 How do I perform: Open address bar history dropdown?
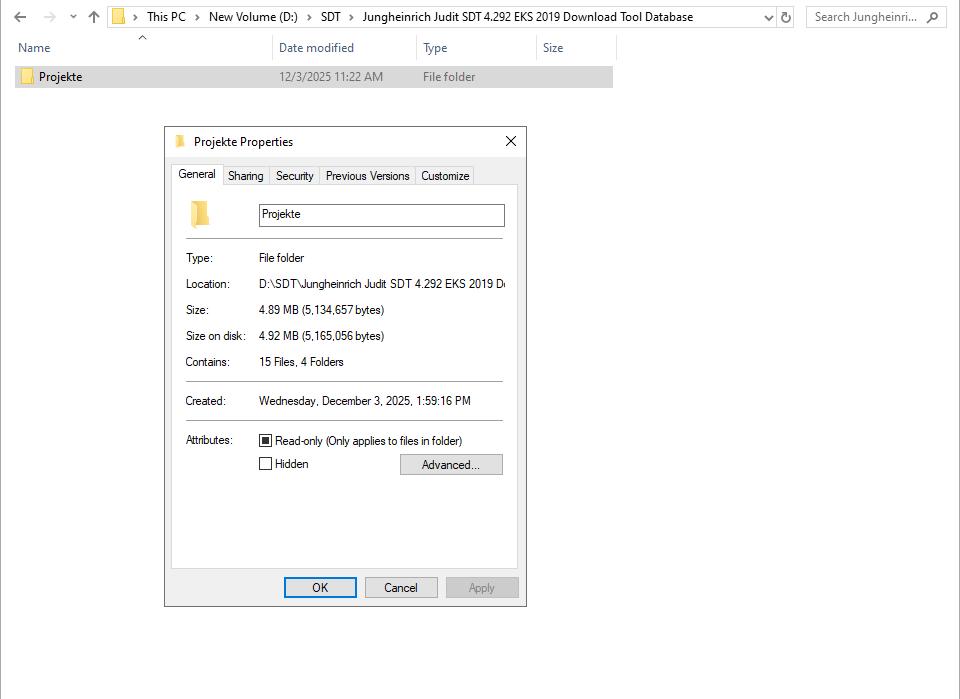[x=769, y=18]
